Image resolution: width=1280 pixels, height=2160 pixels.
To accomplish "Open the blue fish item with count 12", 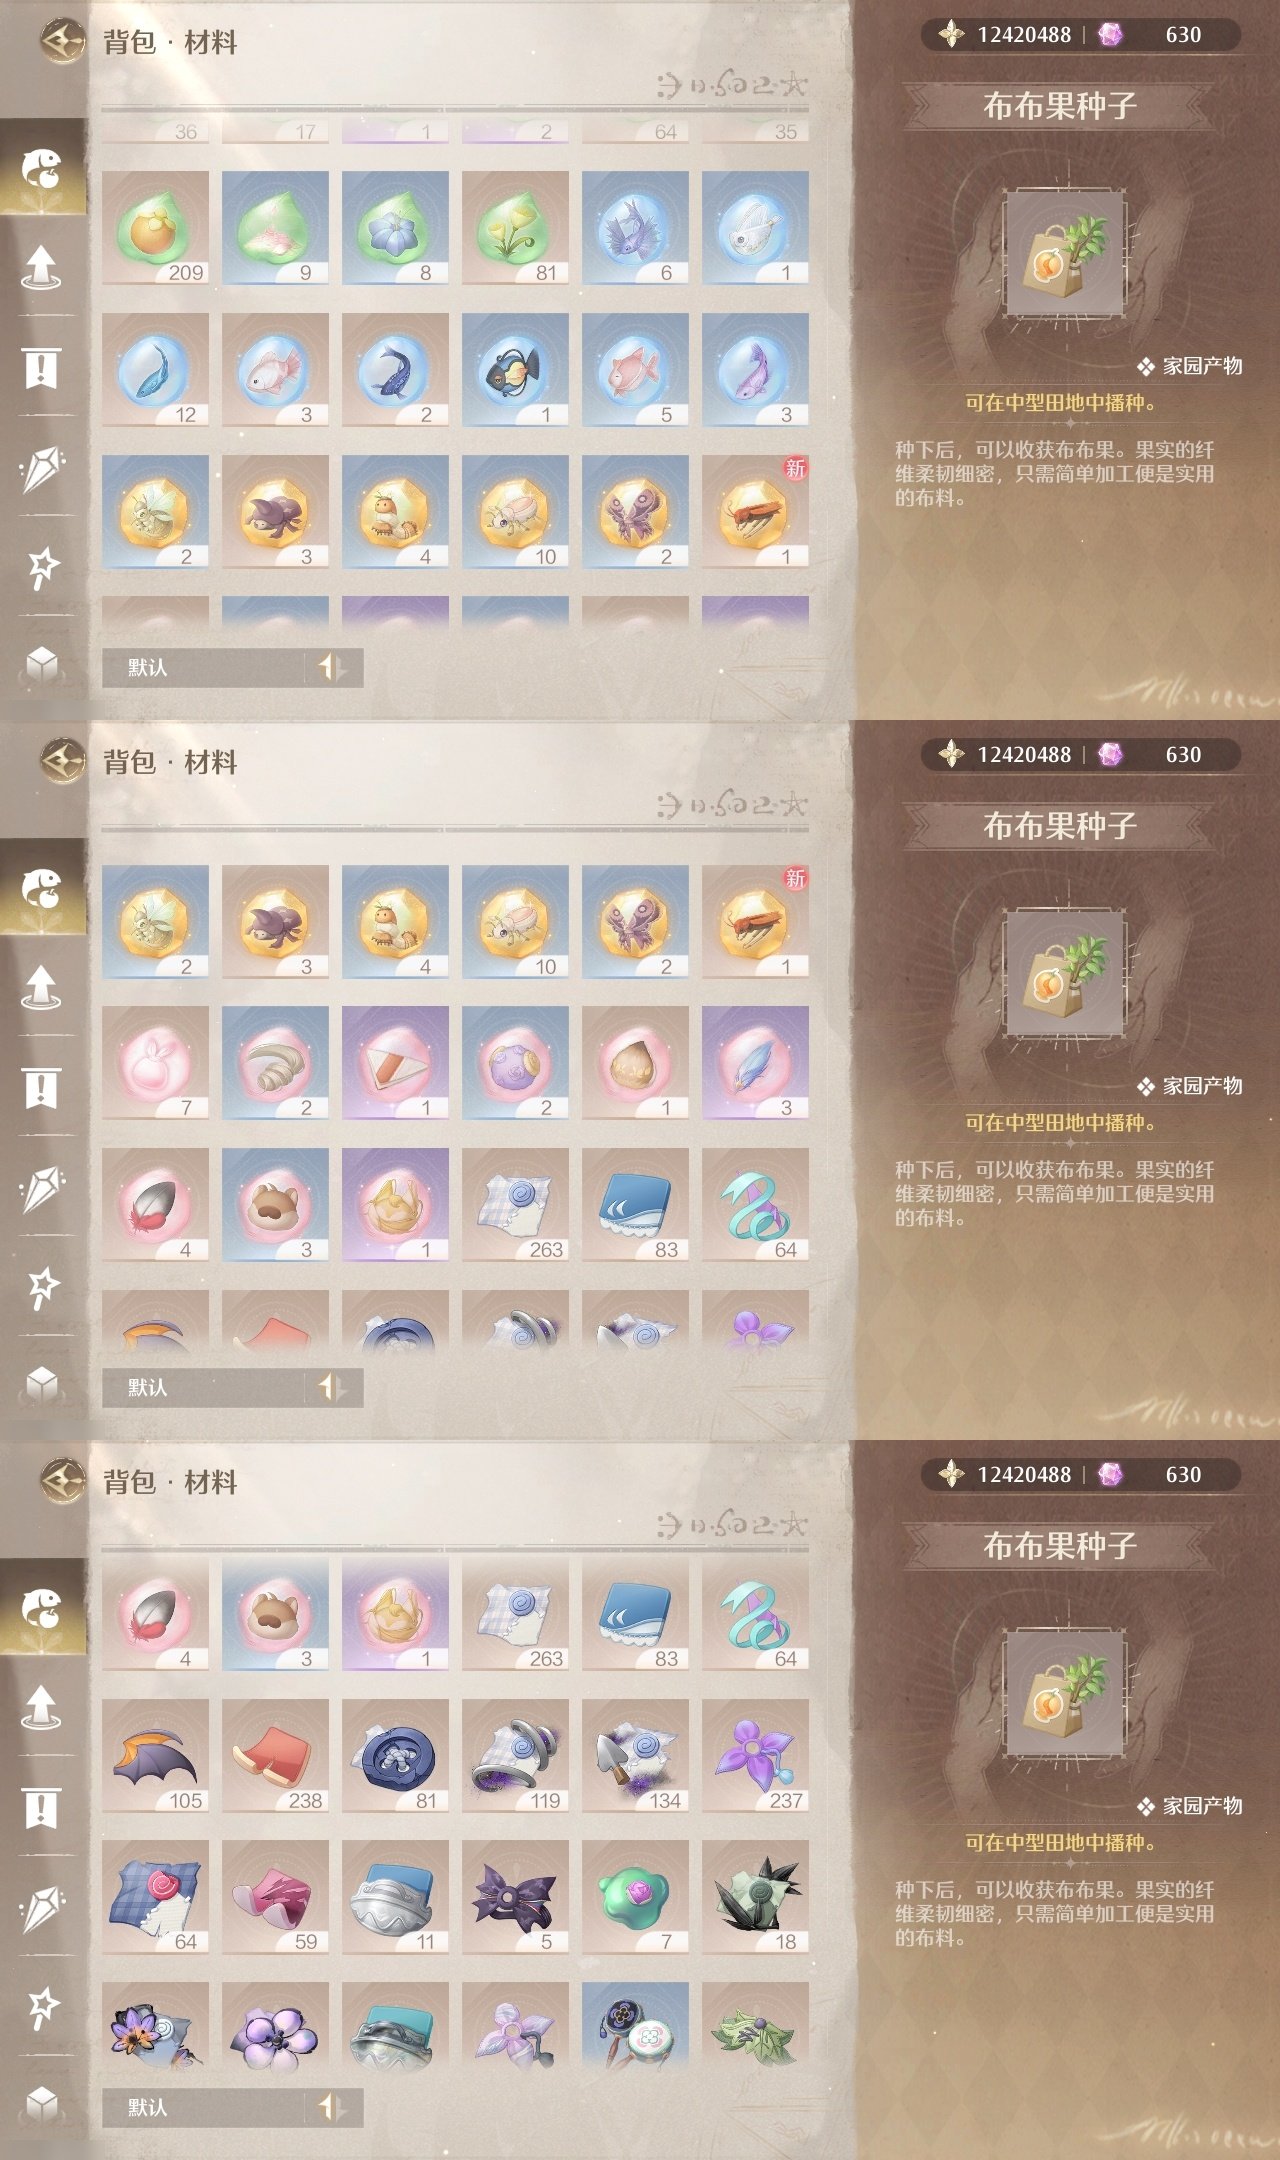I will click(155, 369).
